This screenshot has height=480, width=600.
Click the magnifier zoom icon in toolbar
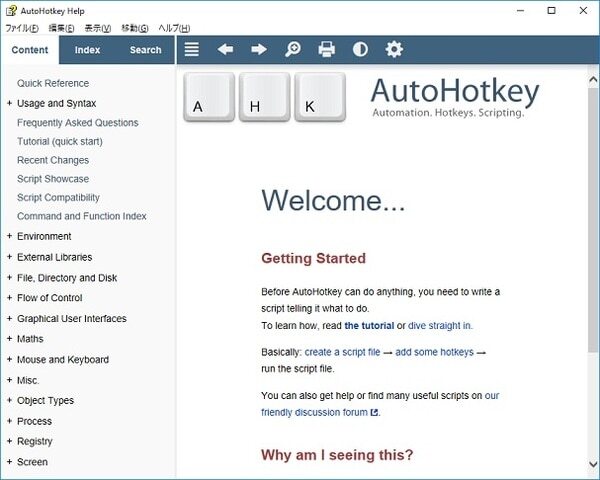click(293, 49)
